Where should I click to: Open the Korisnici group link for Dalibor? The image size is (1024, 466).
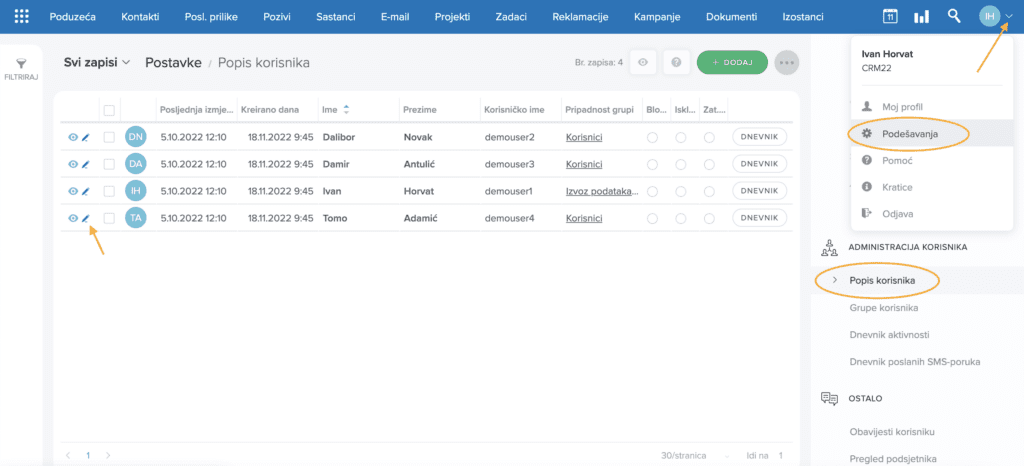(x=584, y=137)
